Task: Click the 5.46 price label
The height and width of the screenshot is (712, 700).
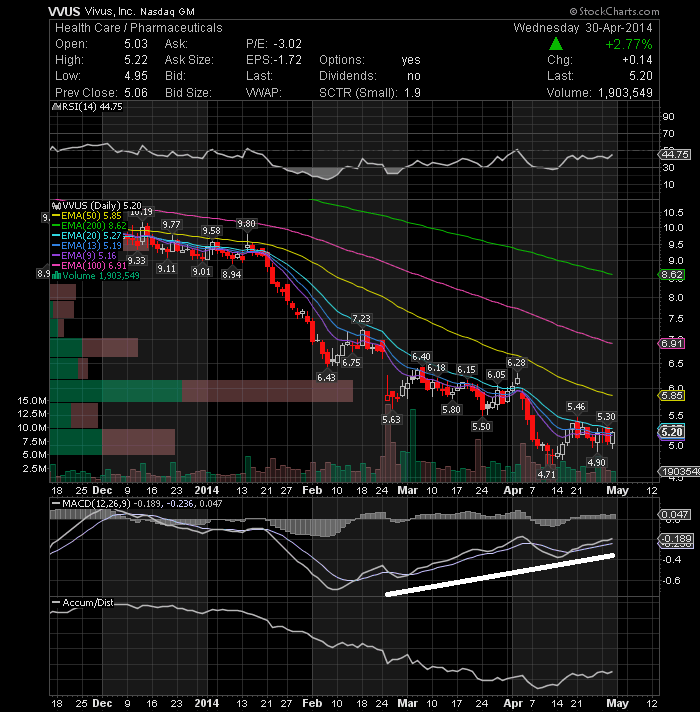Action: pos(576,406)
